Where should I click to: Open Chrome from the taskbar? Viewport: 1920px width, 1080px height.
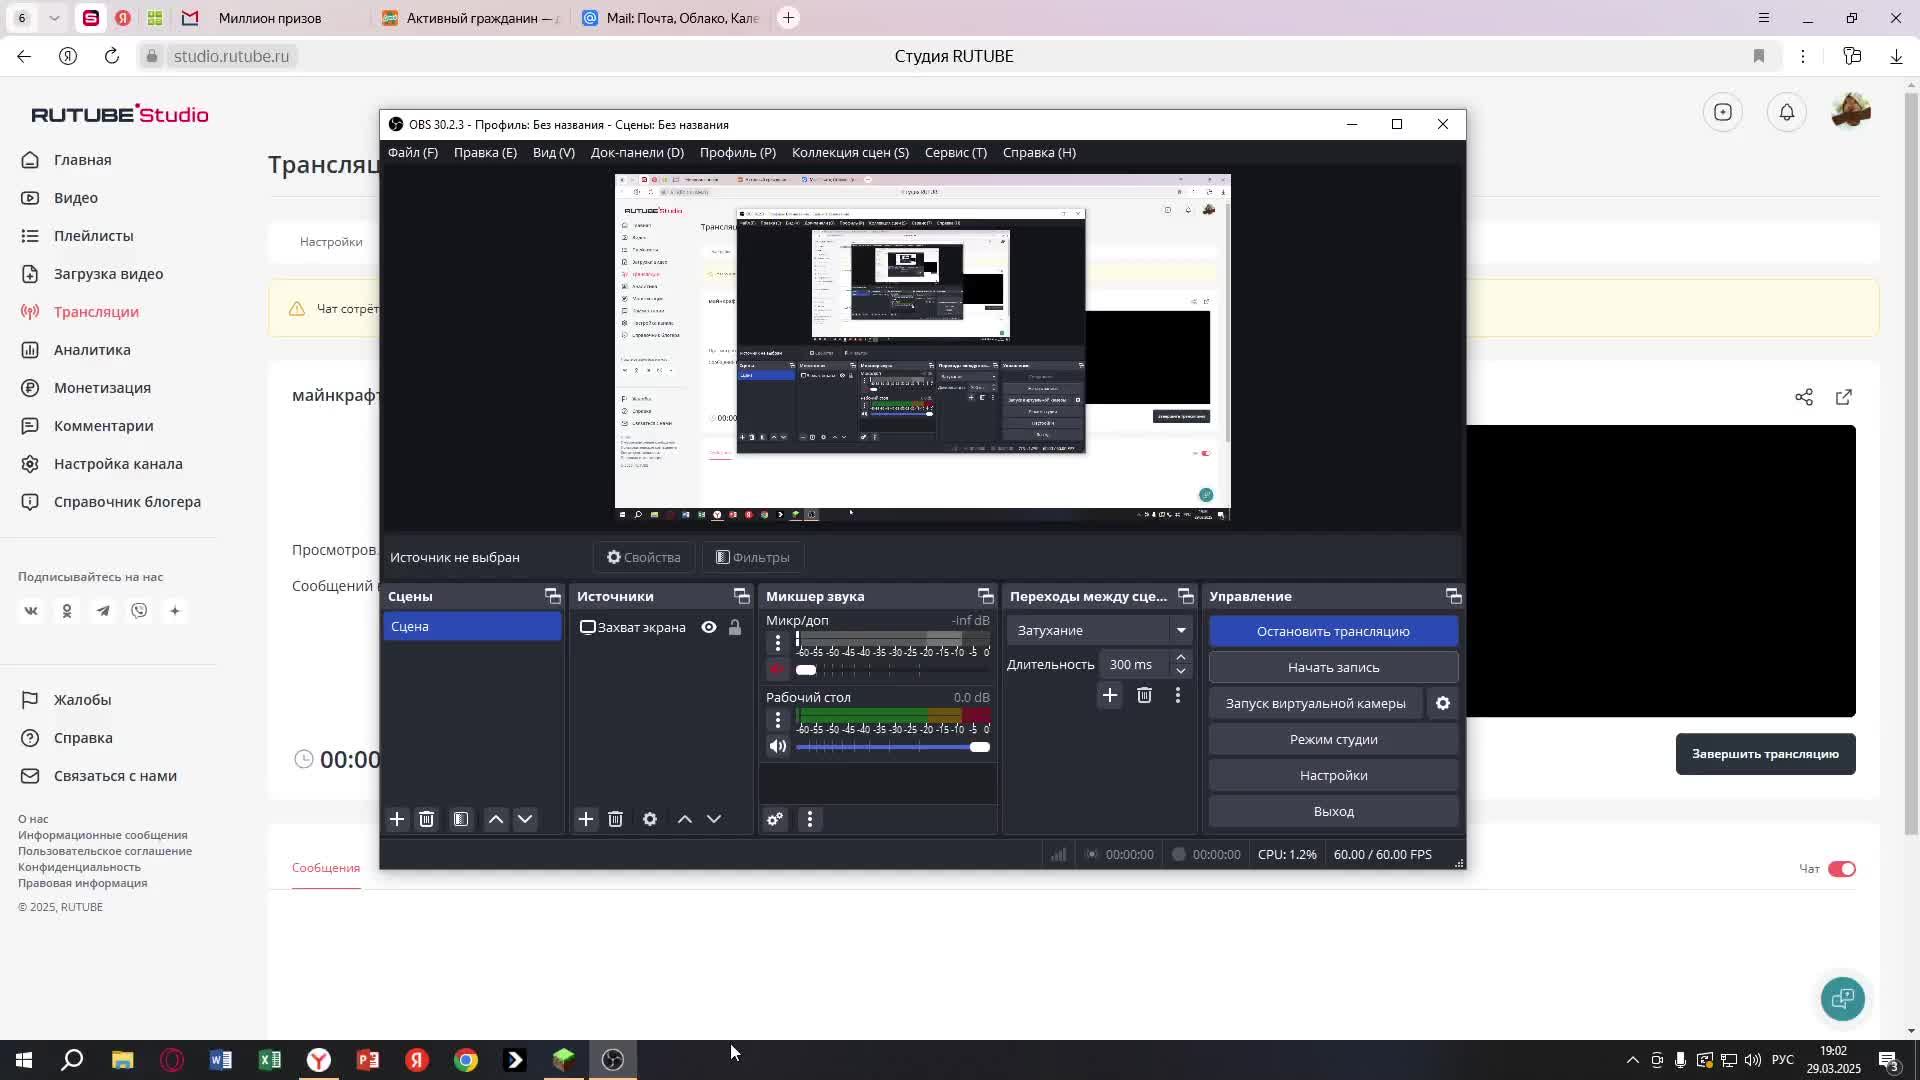click(x=466, y=1060)
